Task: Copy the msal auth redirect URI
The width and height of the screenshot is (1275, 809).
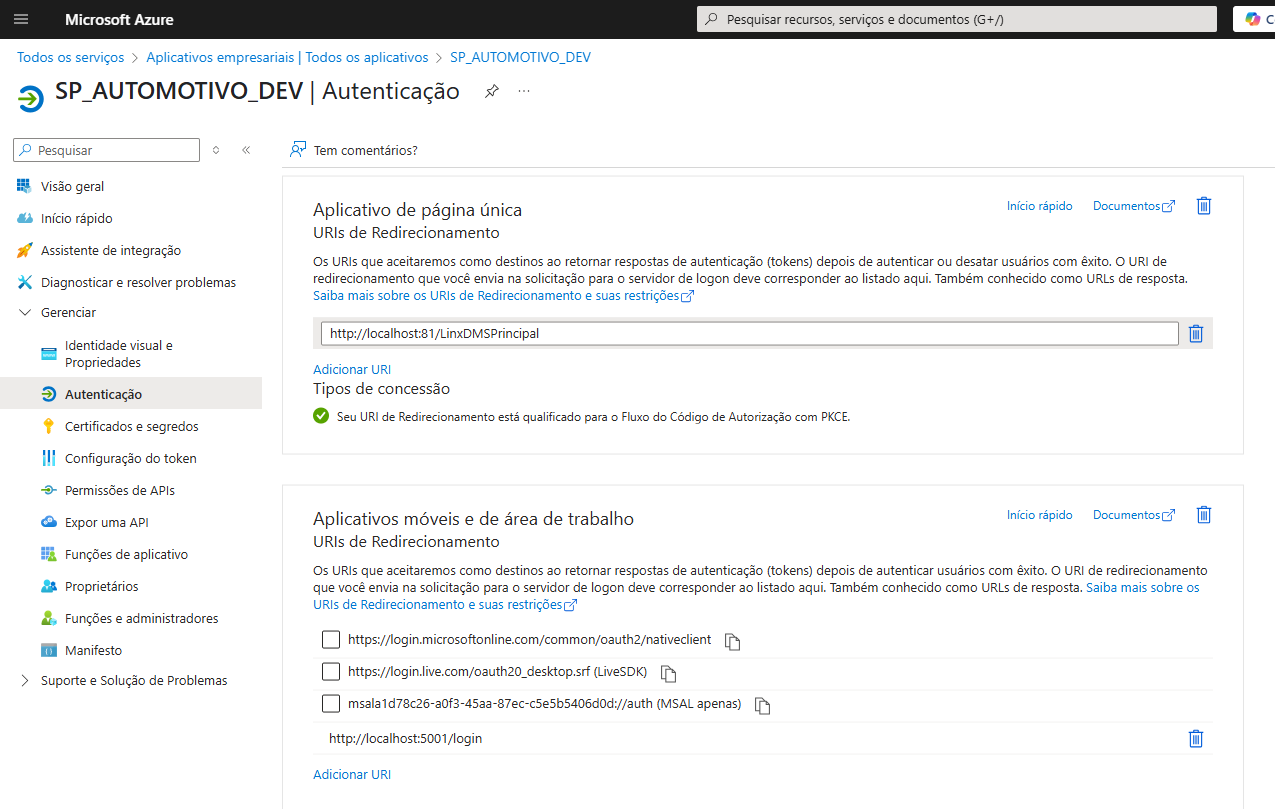Action: 763,706
